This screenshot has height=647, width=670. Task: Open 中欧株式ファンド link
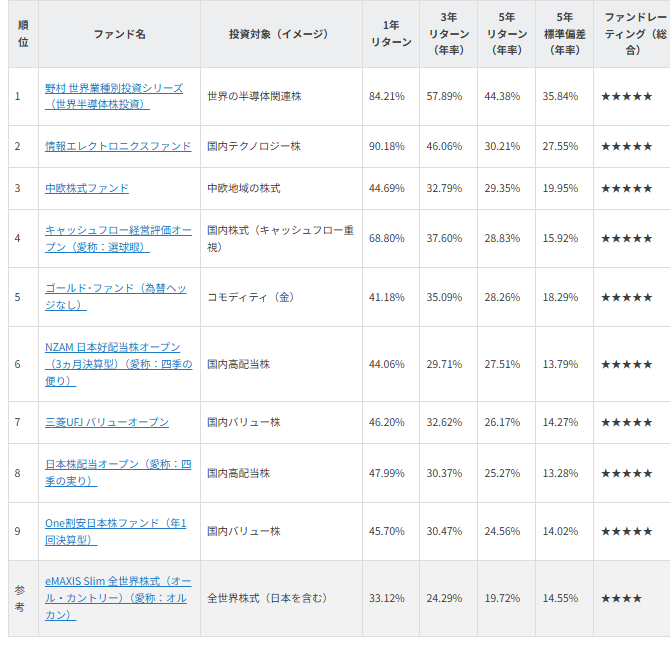click(x=87, y=188)
